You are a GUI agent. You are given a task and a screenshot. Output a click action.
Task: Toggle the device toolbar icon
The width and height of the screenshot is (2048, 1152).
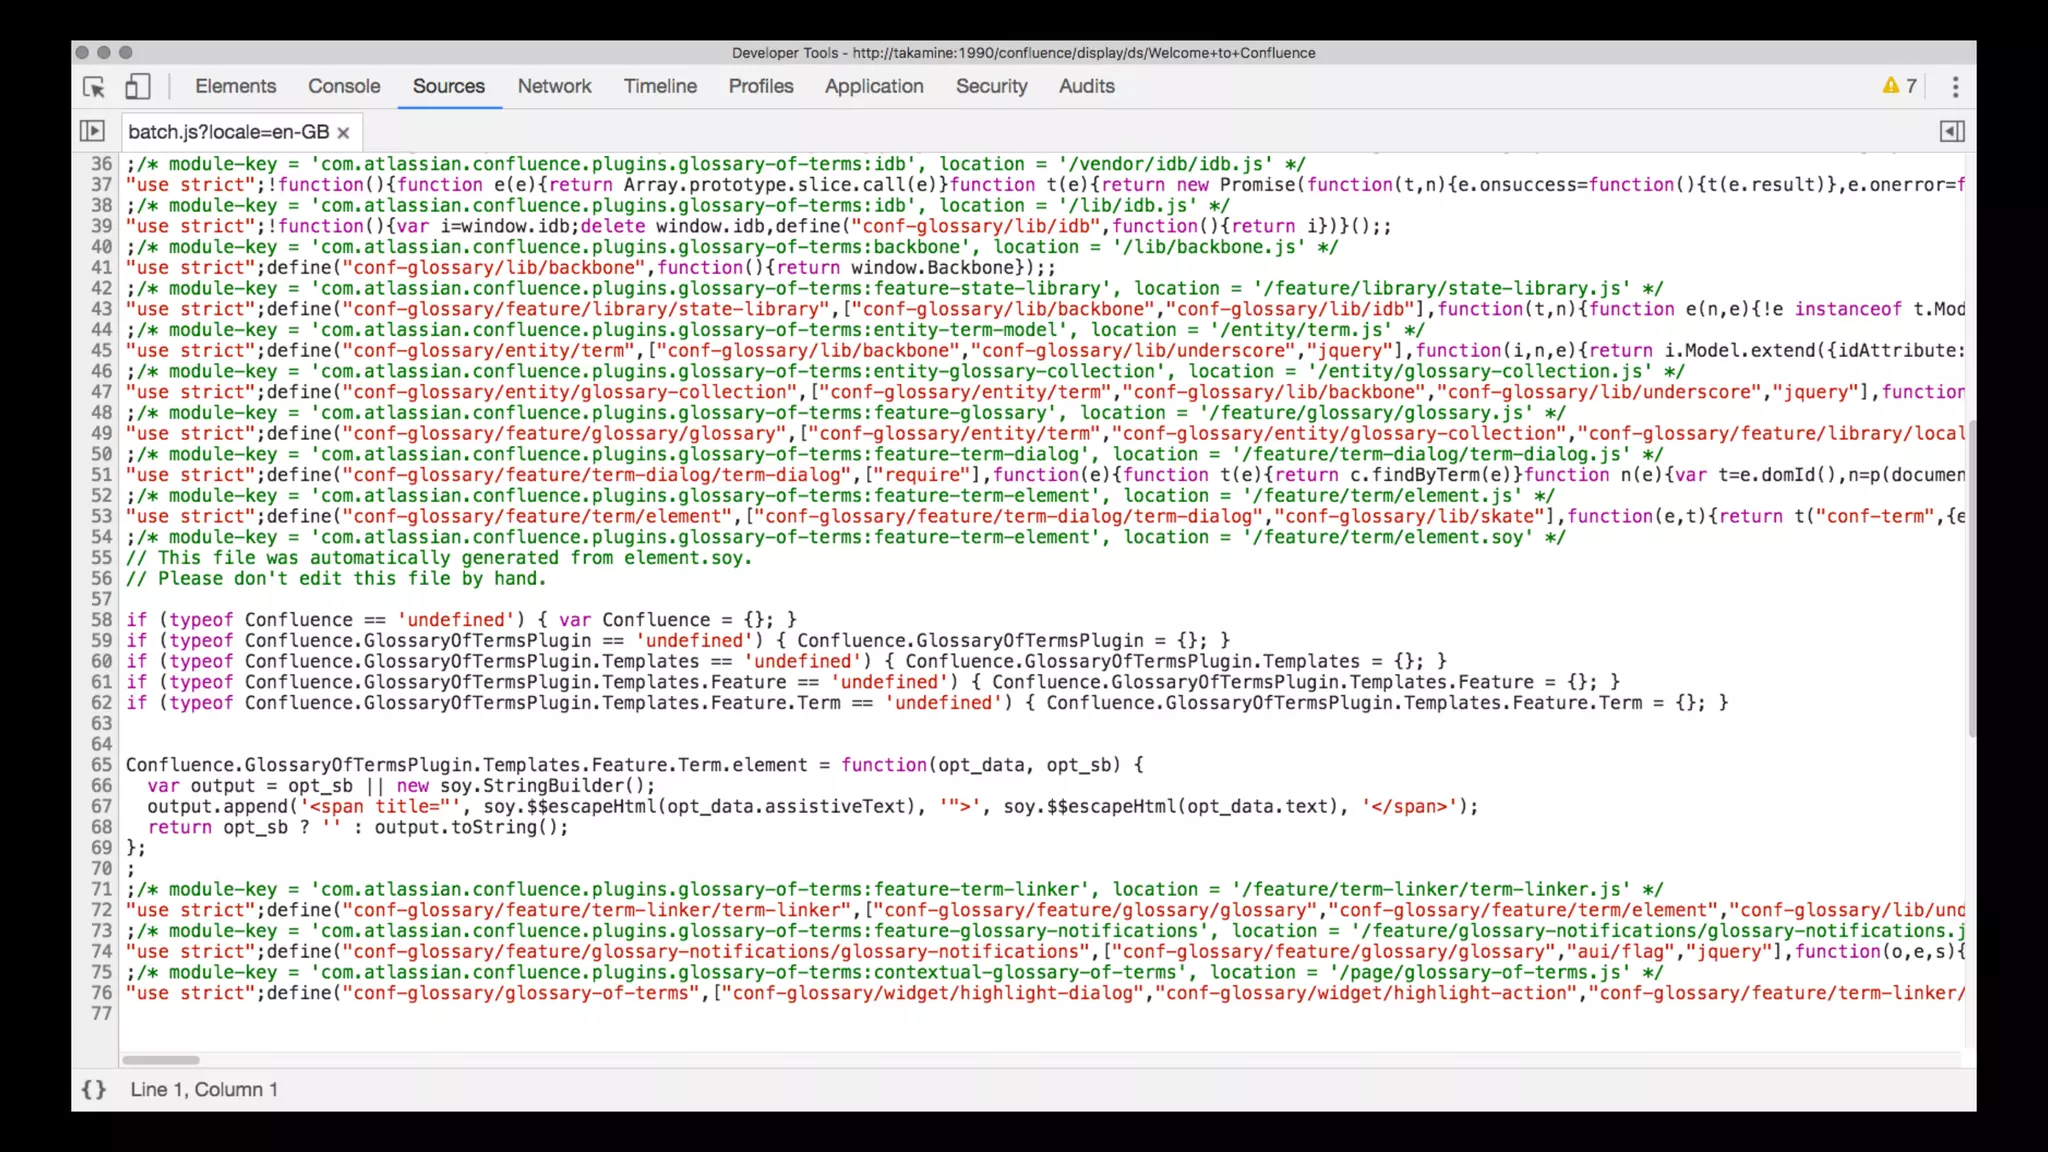[137, 87]
